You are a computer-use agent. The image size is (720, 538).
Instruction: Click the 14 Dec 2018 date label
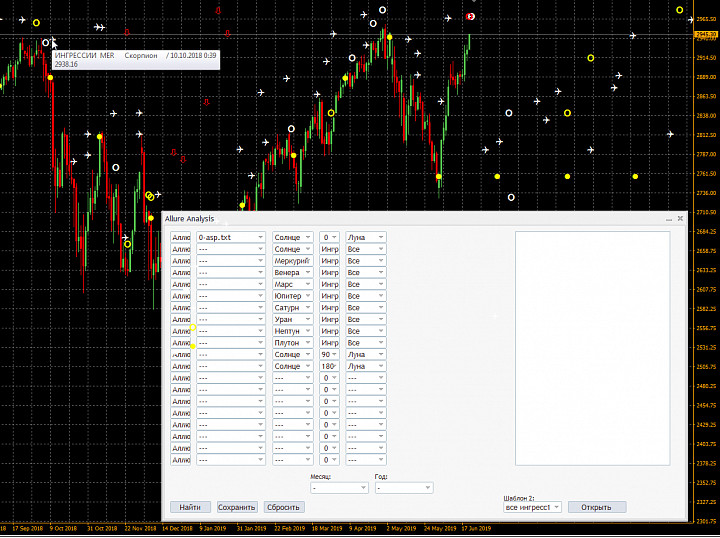177,528
